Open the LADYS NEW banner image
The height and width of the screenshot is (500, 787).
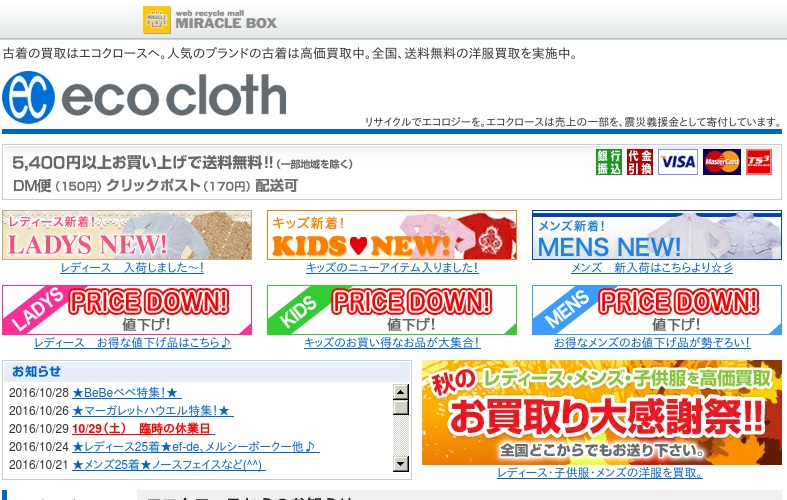pyautogui.click(x=127, y=235)
